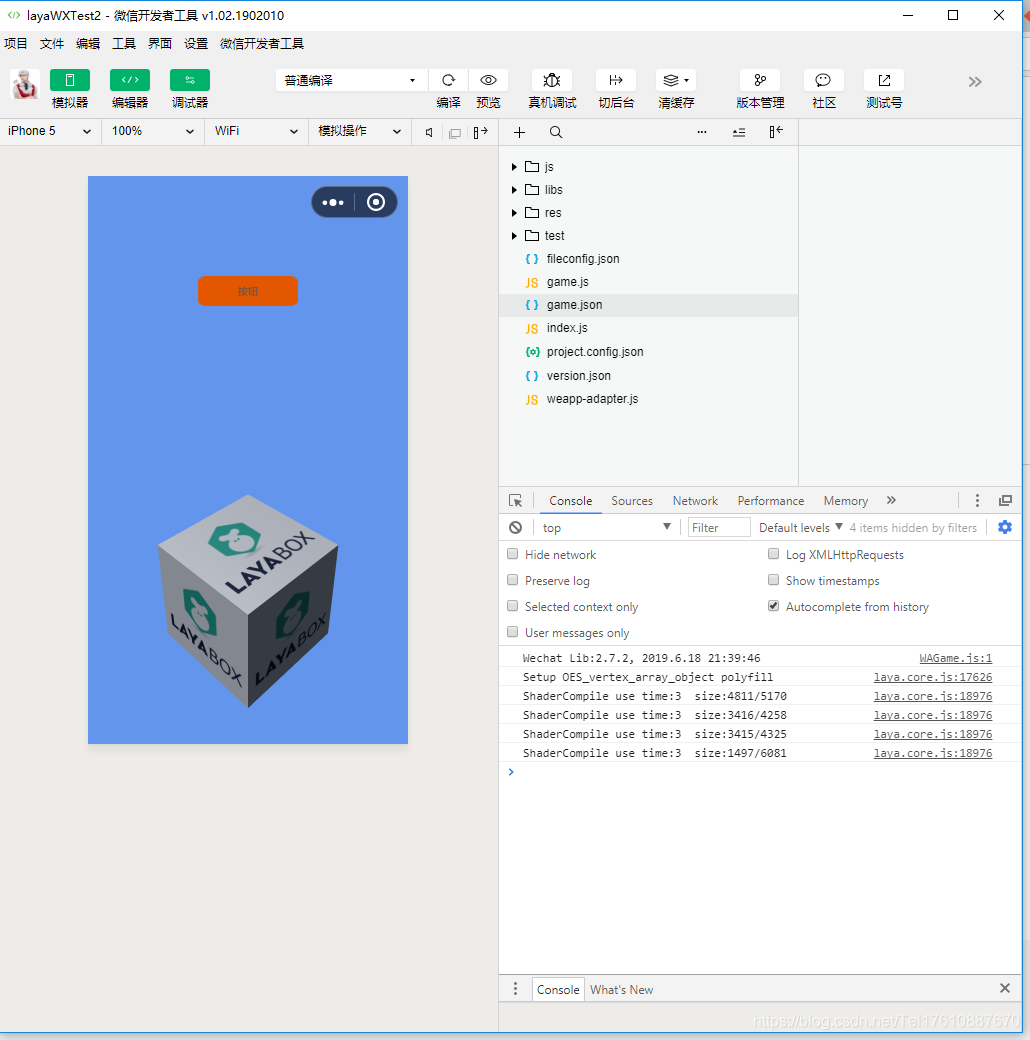Enable Log XMLHttpRequests checkbox
Screen dimensions: 1030x1040
tap(773, 554)
